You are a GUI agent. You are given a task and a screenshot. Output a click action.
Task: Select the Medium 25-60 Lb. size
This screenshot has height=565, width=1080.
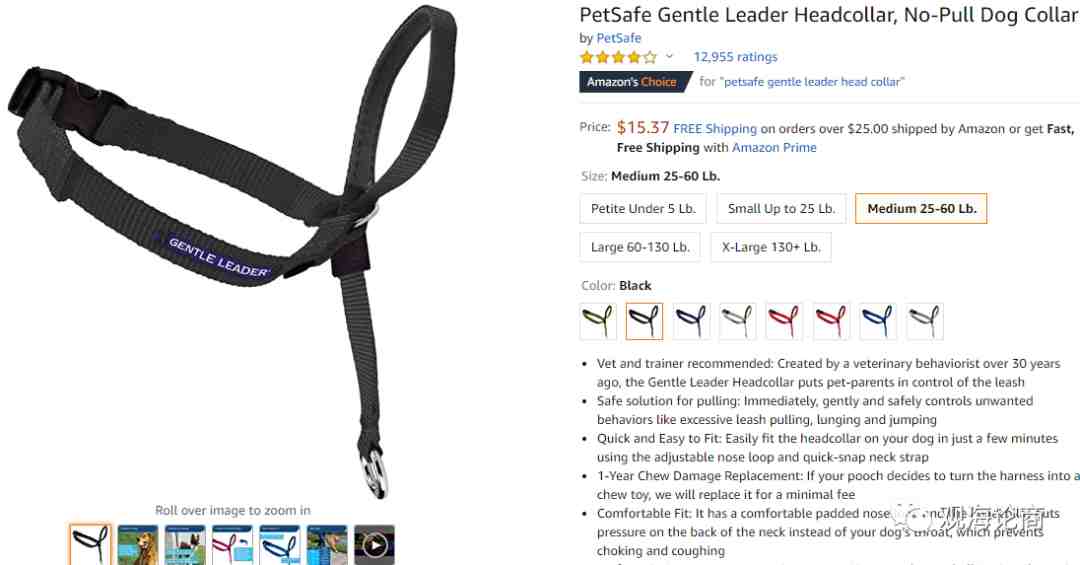pyautogui.click(x=922, y=209)
